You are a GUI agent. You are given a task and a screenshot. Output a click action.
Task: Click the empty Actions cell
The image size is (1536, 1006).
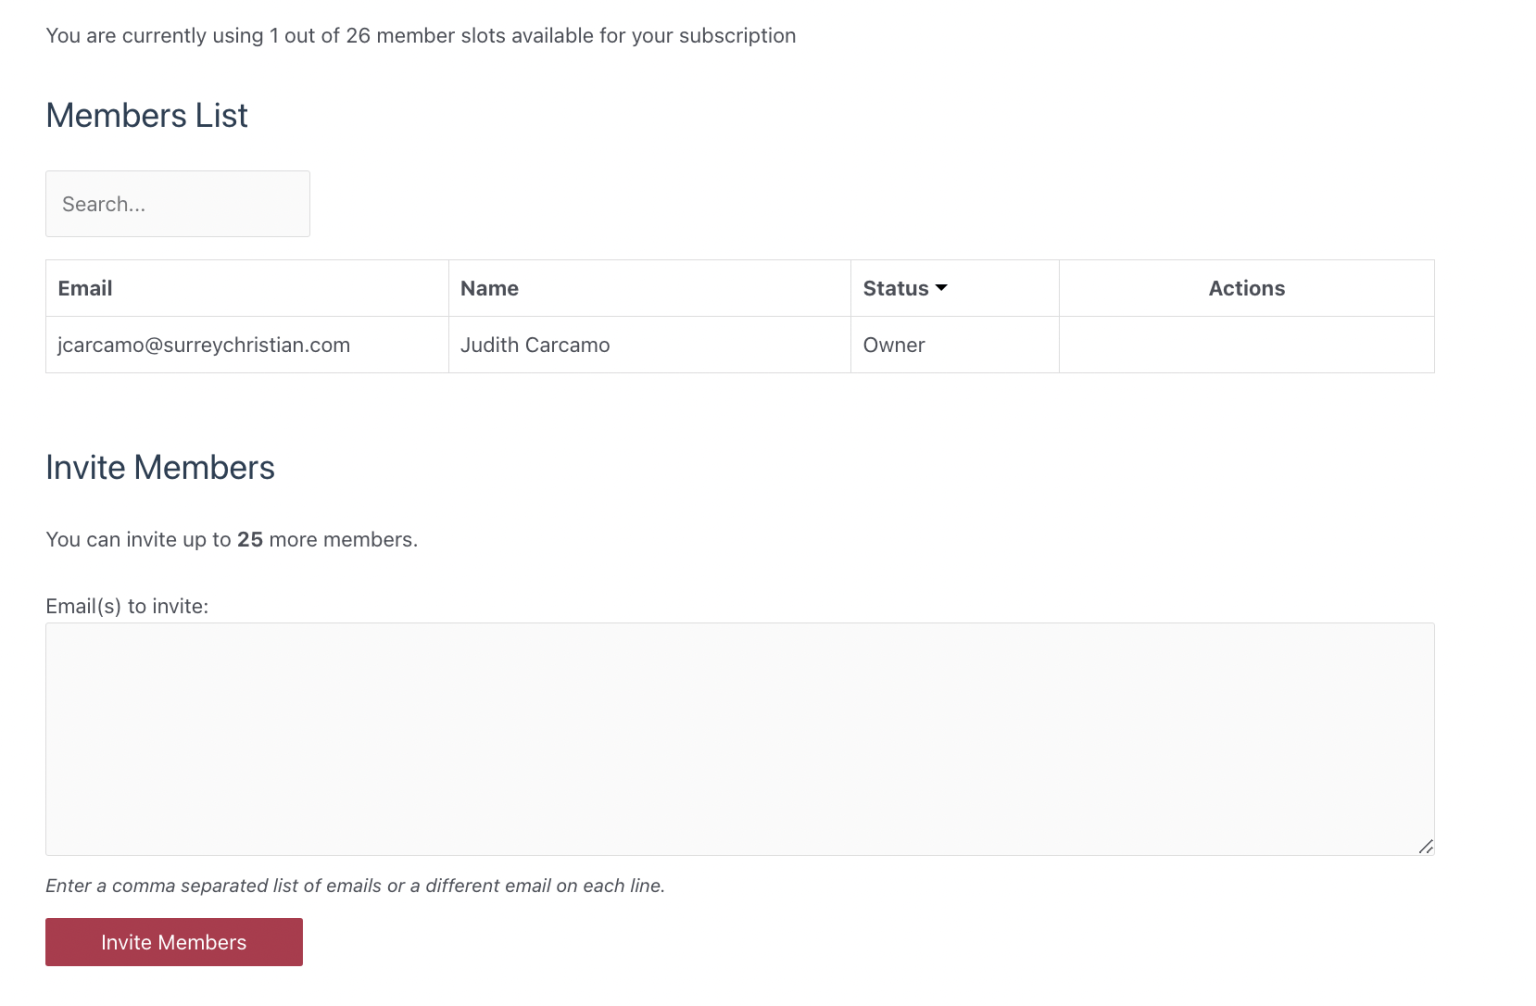(1246, 344)
